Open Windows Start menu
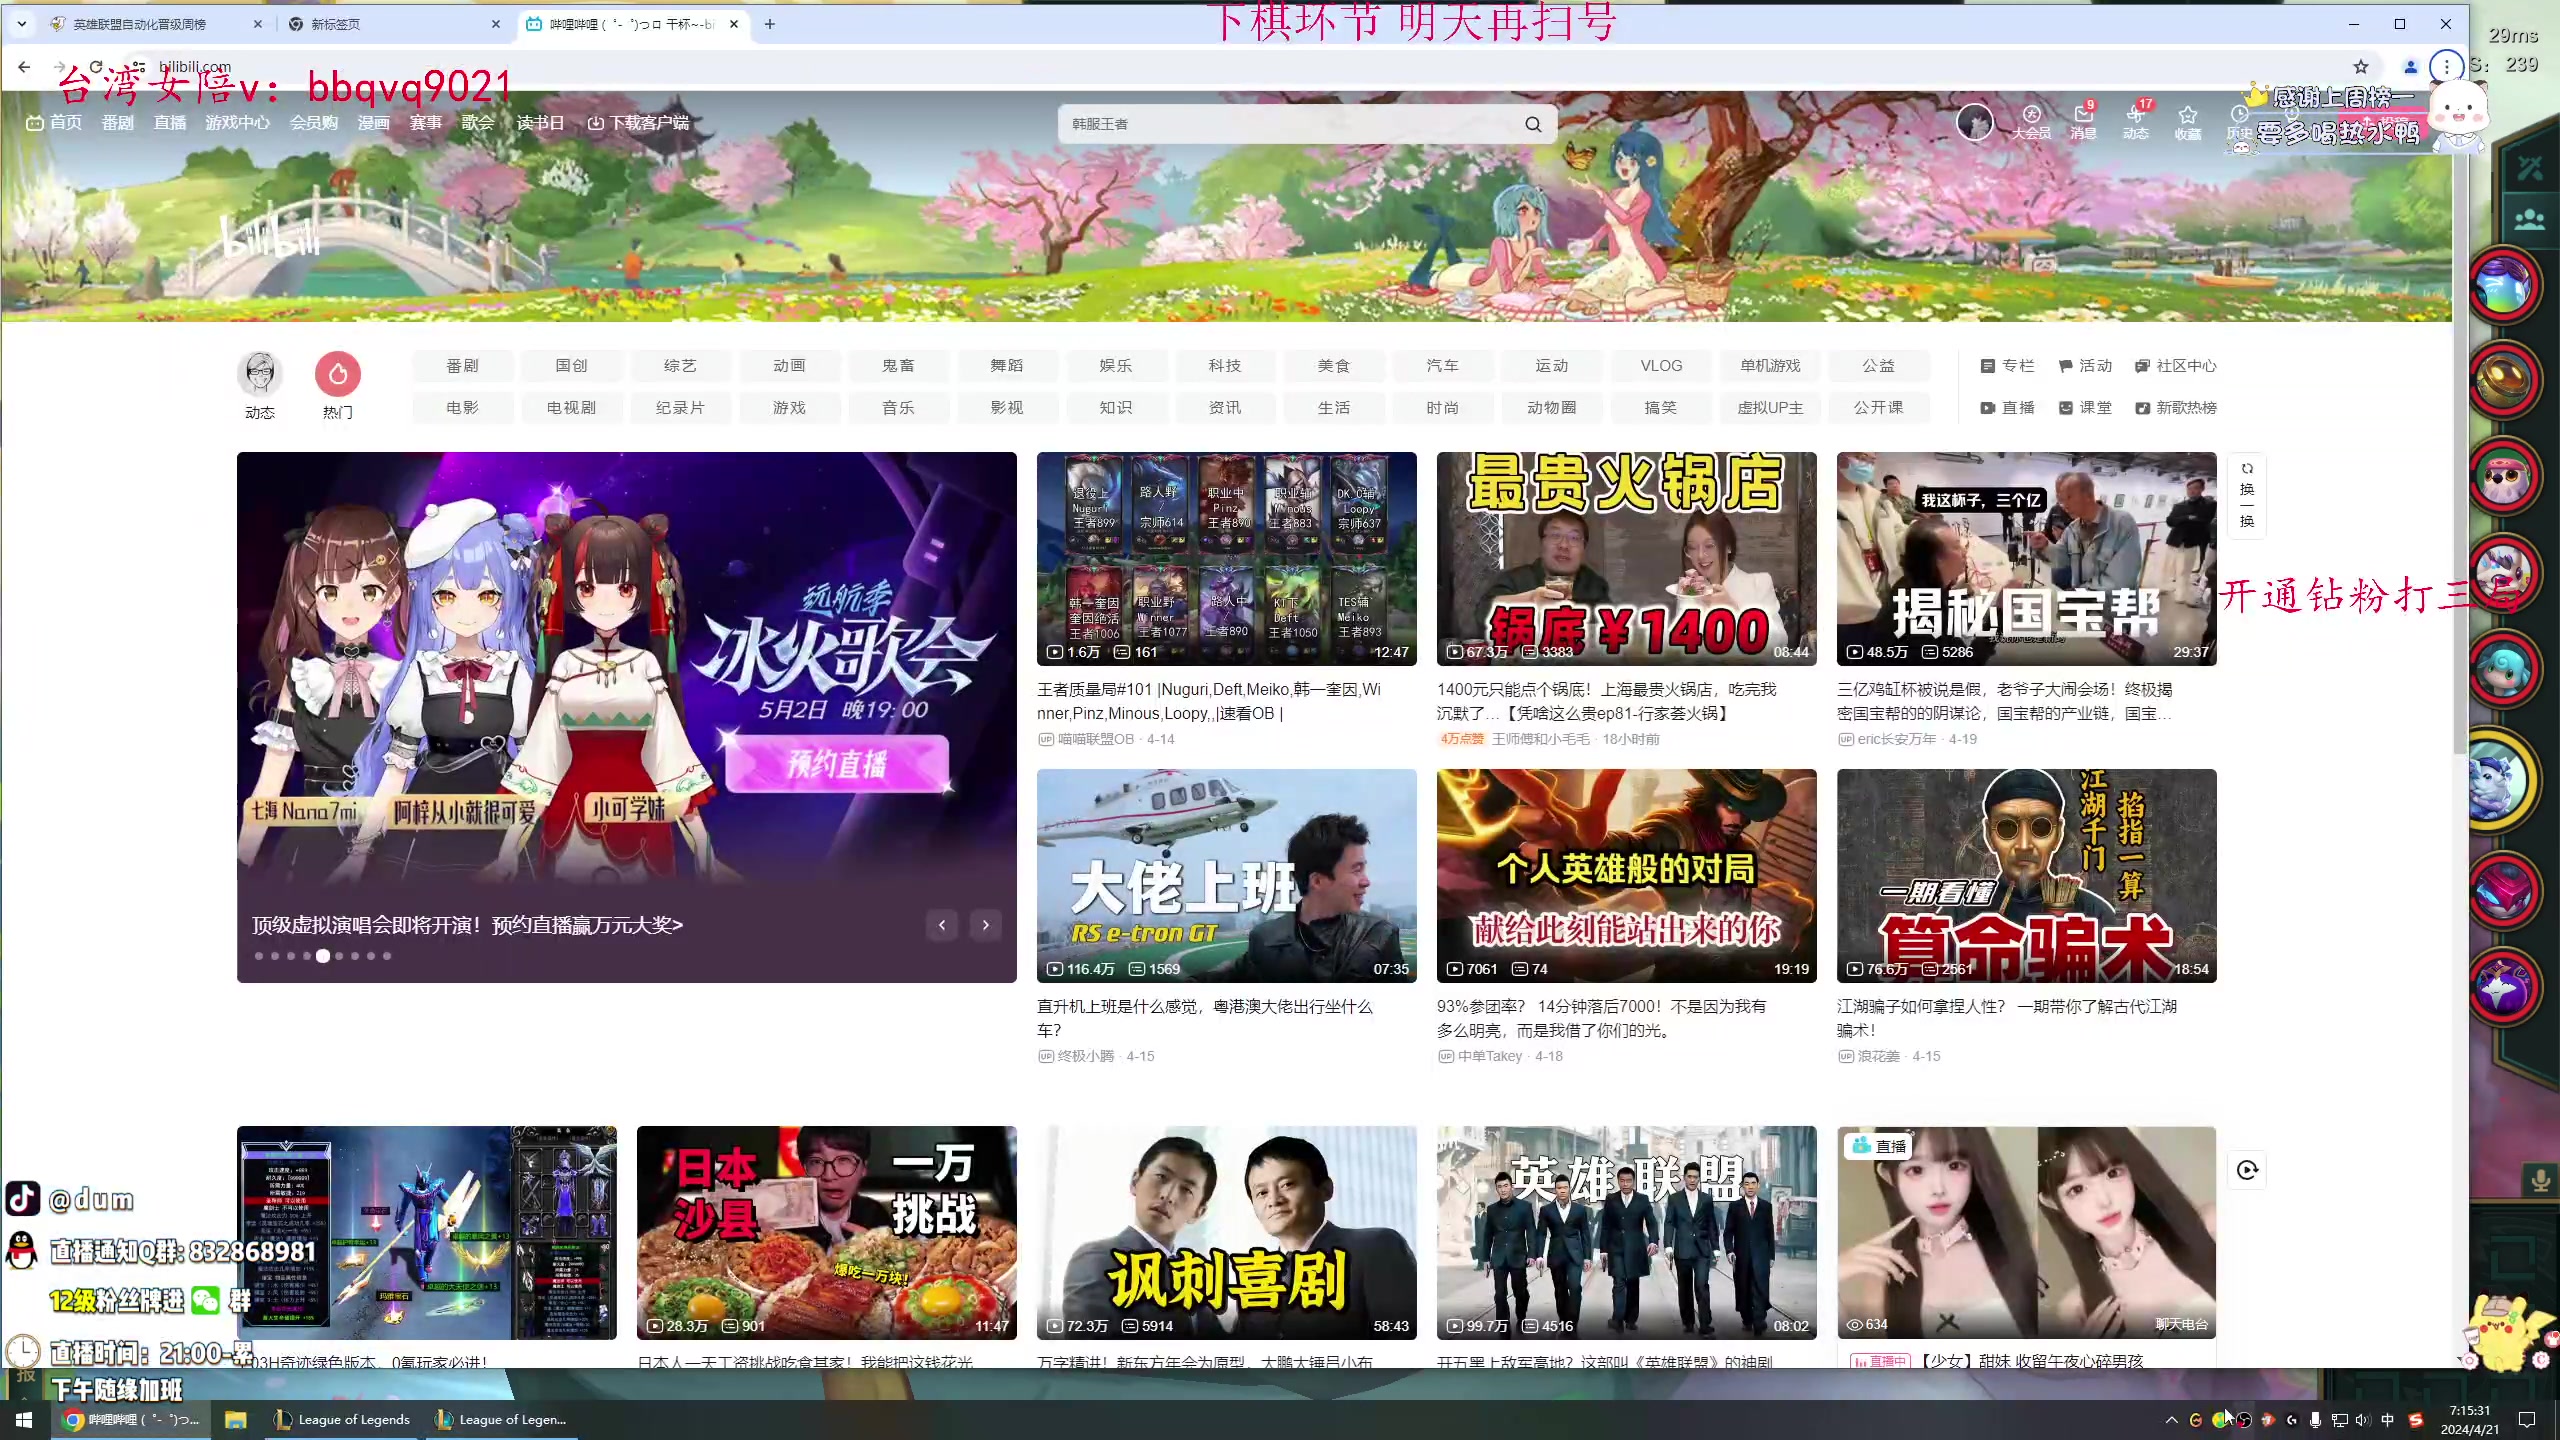Screen dimensions: 2560x1440 tap(24, 1420)
